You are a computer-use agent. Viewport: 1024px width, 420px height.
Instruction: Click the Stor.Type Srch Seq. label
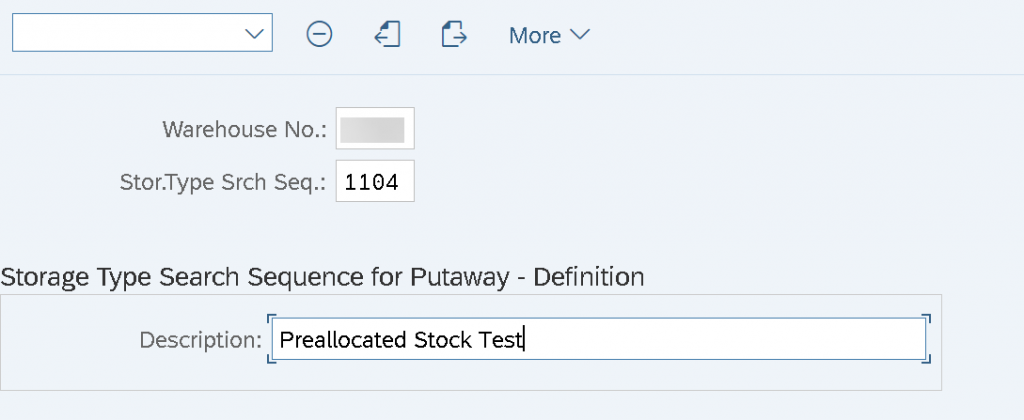pyautogui.click(x=223, y=182)
